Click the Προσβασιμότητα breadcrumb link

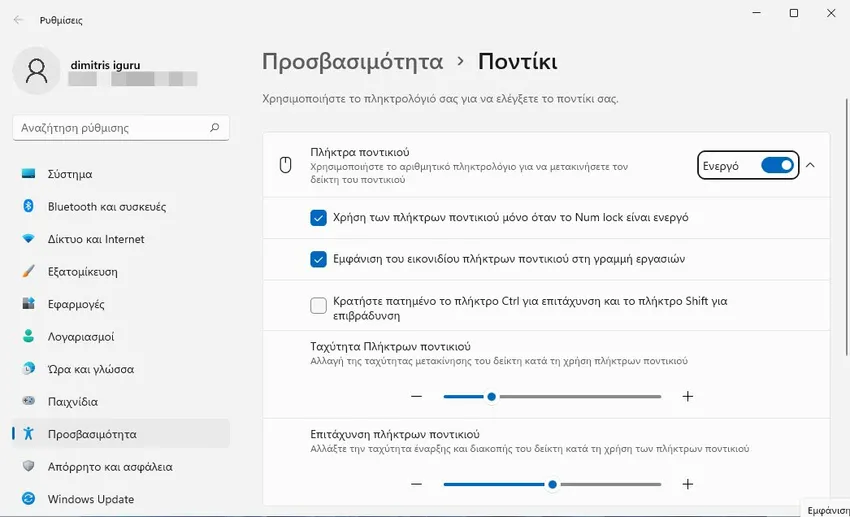click(x=352, y=62)
